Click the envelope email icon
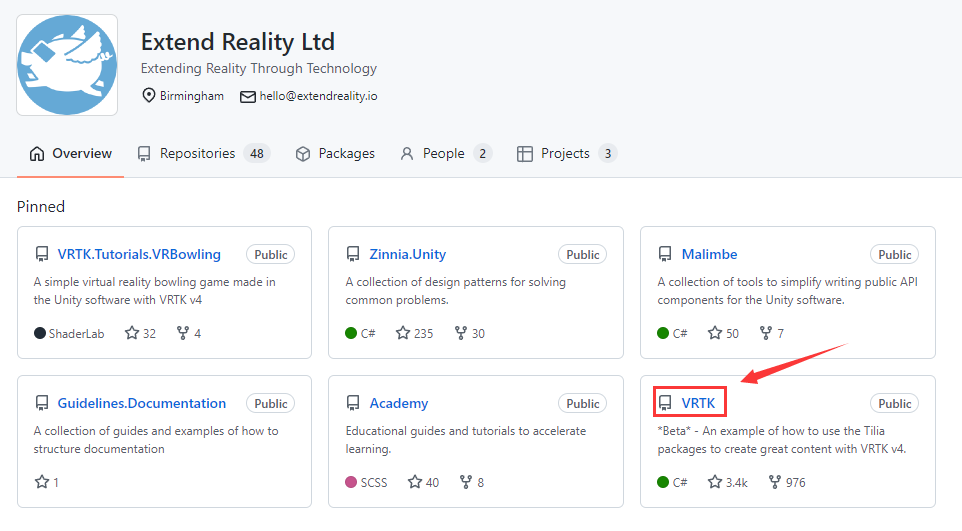The height and width of the screenshot is (531, 962). point(248,97)
